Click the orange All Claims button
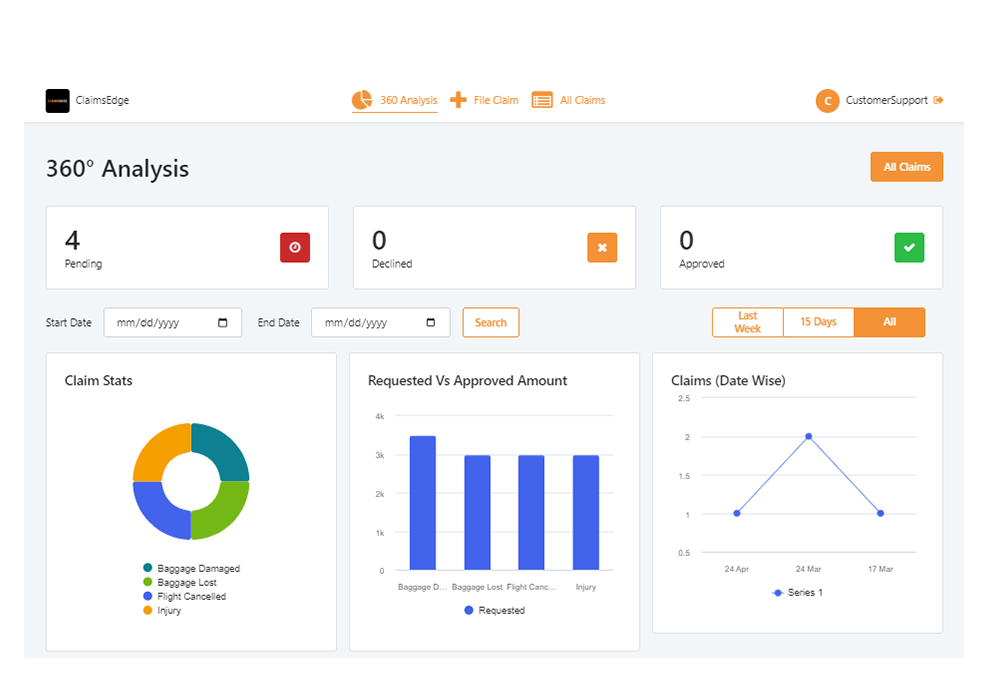Image resolution: width=990 pixels, height=680 pixels. click(x=906, y=167)
